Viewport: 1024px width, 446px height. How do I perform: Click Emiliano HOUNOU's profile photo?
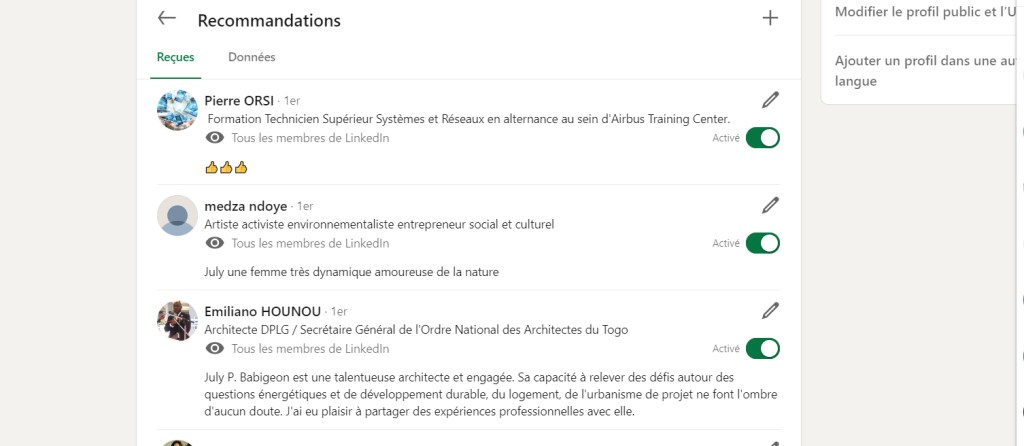pyautogui.click(x=177, y=321)
